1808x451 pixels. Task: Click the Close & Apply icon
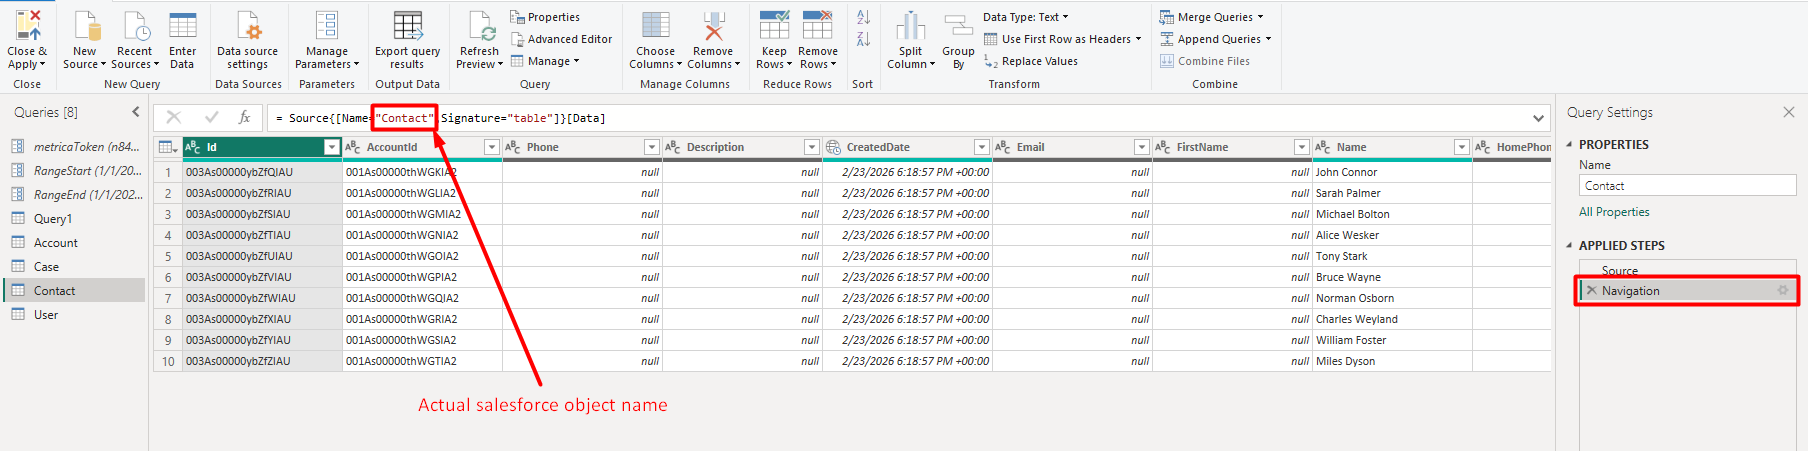click(x=28, y=27)
